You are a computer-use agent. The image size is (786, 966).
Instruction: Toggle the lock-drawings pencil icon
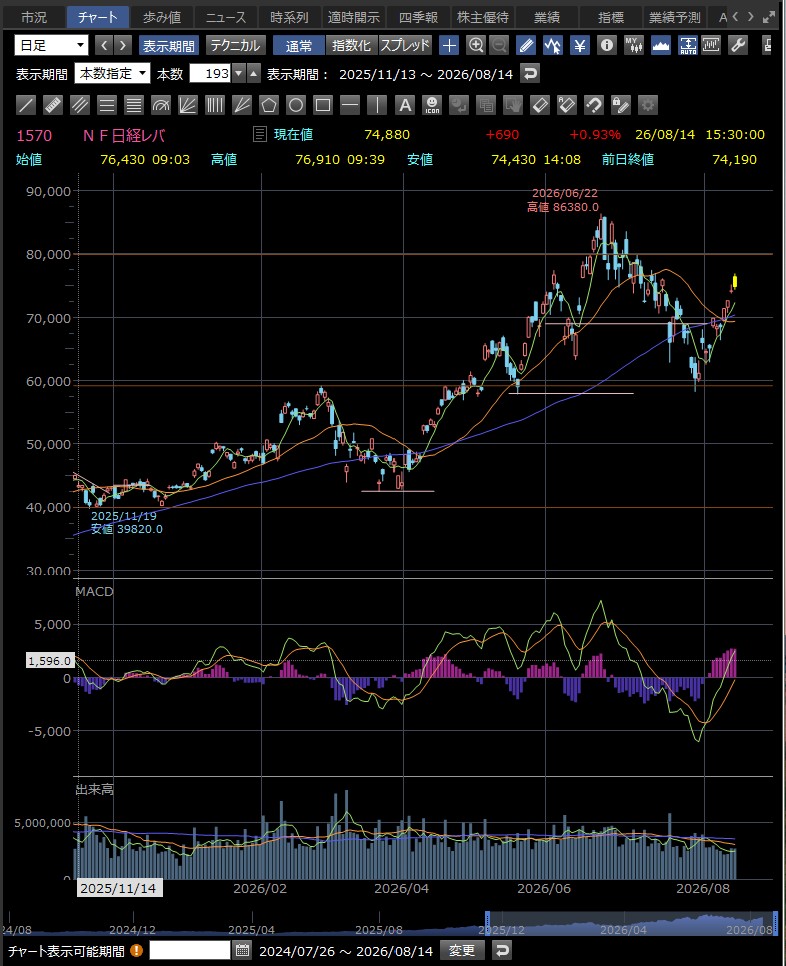click(x=621, y=105)
